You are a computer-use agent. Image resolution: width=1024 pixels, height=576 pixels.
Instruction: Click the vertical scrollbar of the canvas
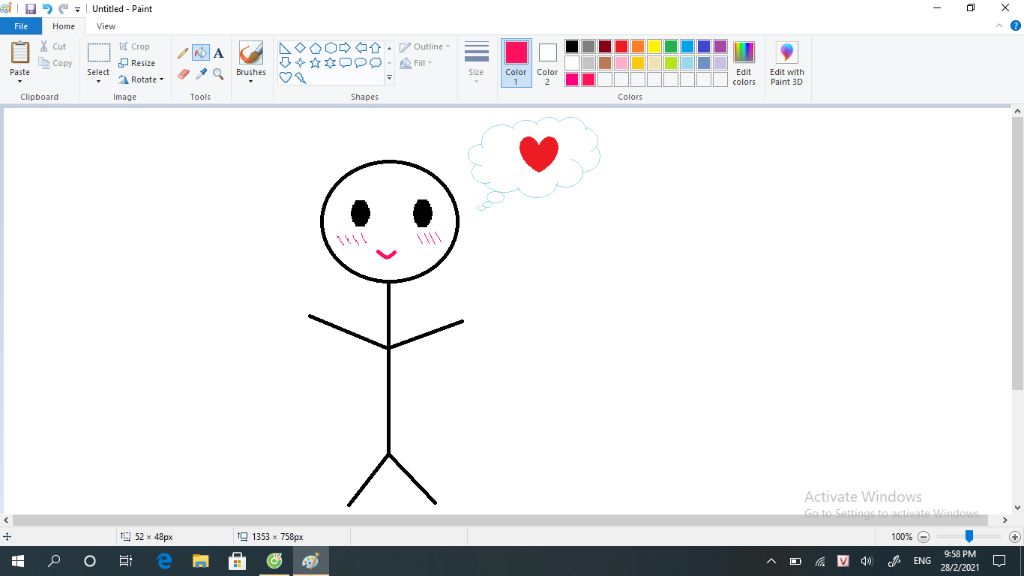coord(1017,255)
